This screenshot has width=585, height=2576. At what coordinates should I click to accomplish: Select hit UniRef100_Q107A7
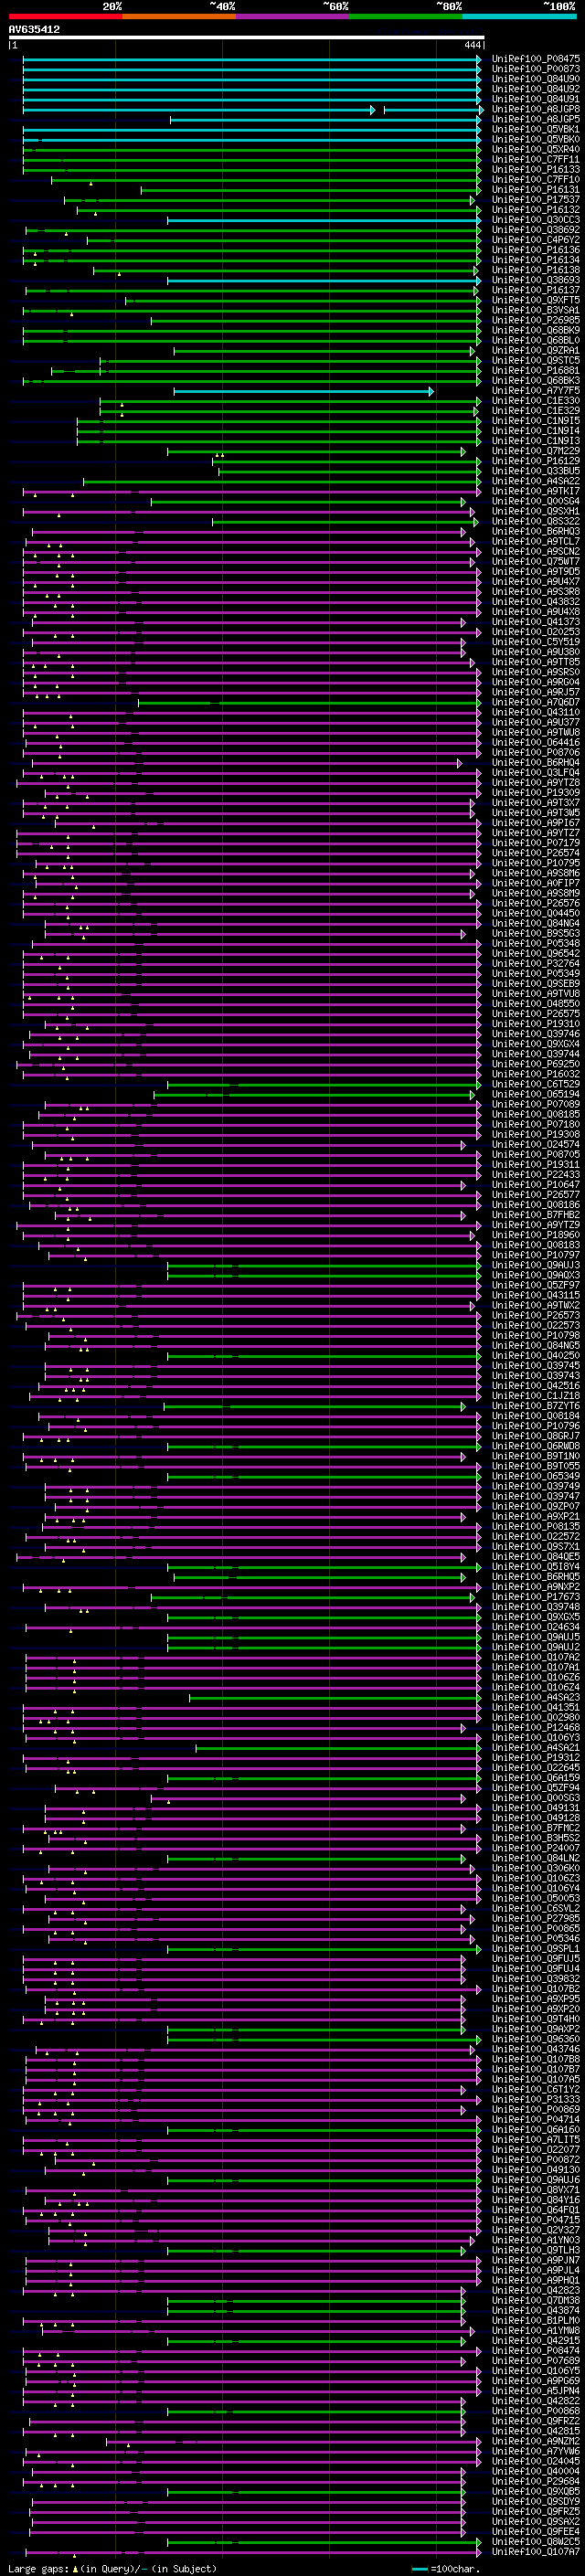coord(536,2551)
